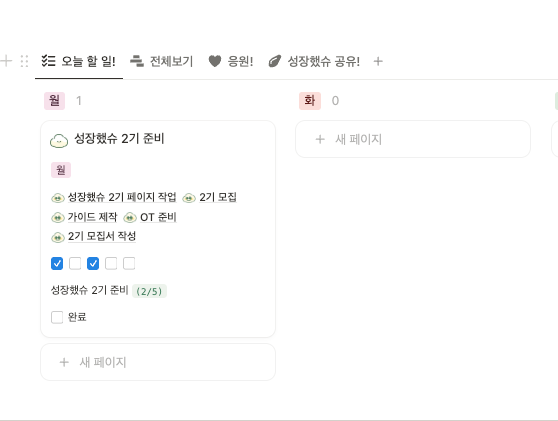
Task: Click the six-dot drag handle icon
Action: click(x=24, y=61)
